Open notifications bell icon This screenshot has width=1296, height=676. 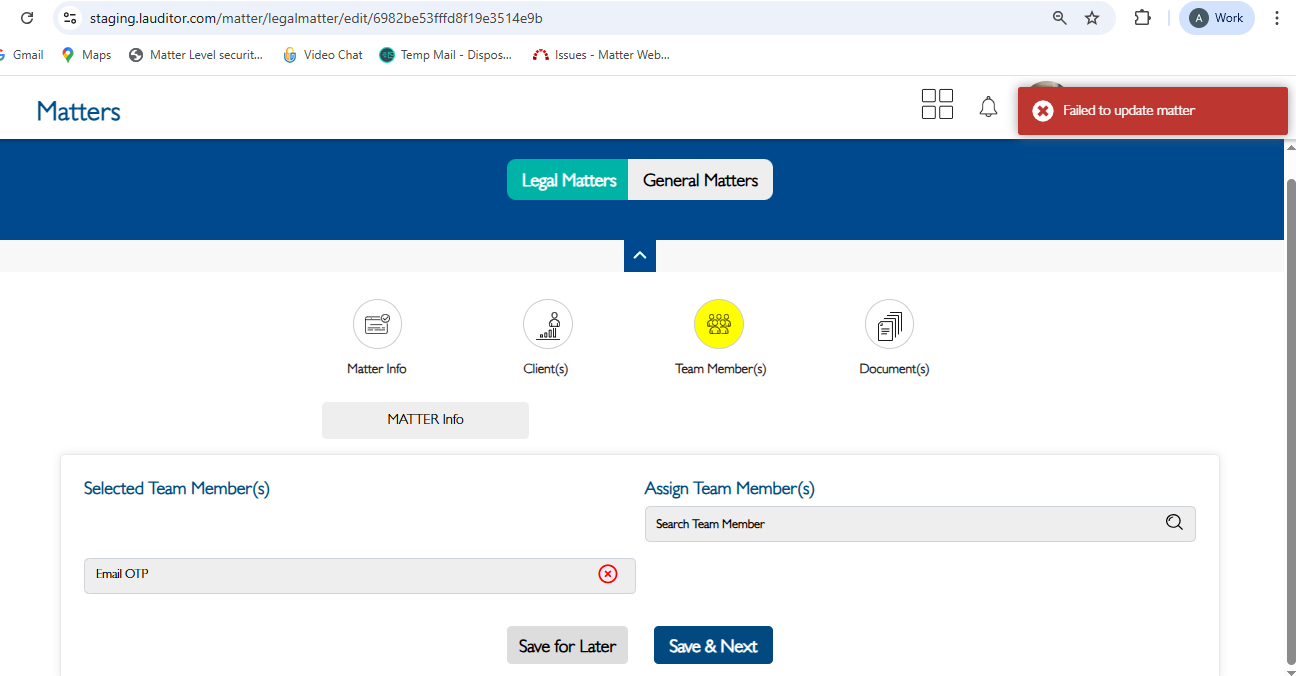click(x=988, y=107)
